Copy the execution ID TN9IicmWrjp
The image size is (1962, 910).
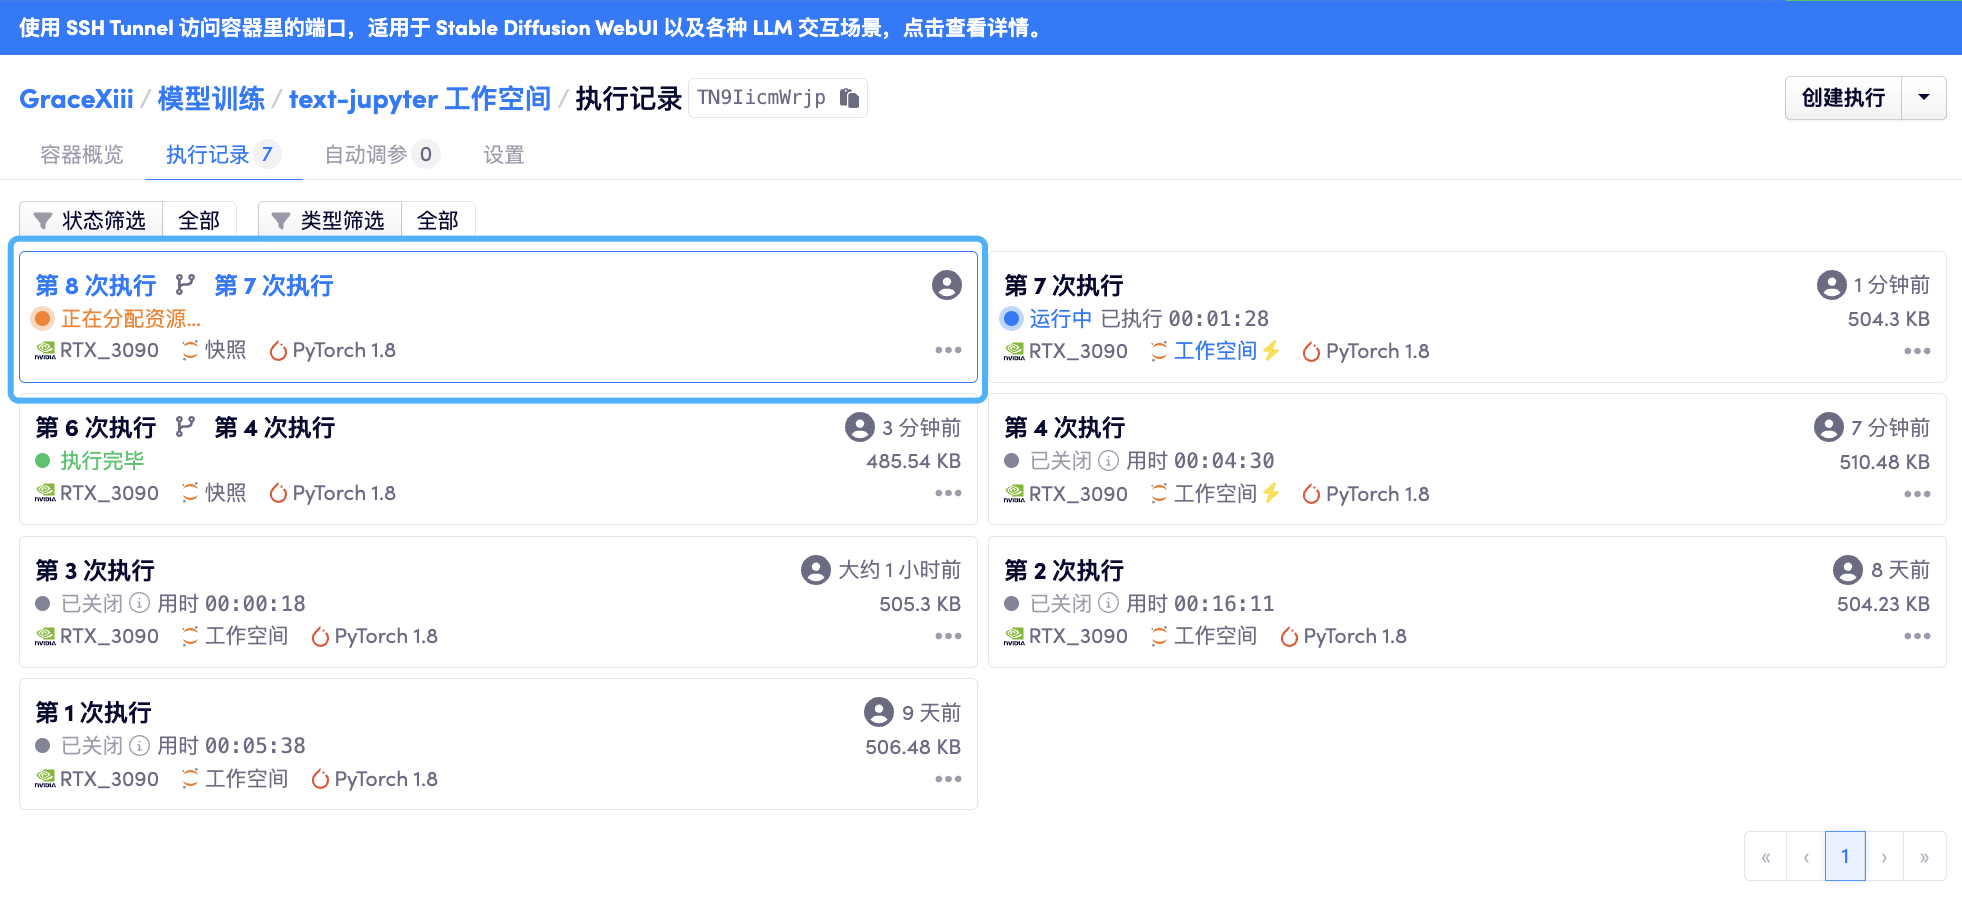click(849, 98)
